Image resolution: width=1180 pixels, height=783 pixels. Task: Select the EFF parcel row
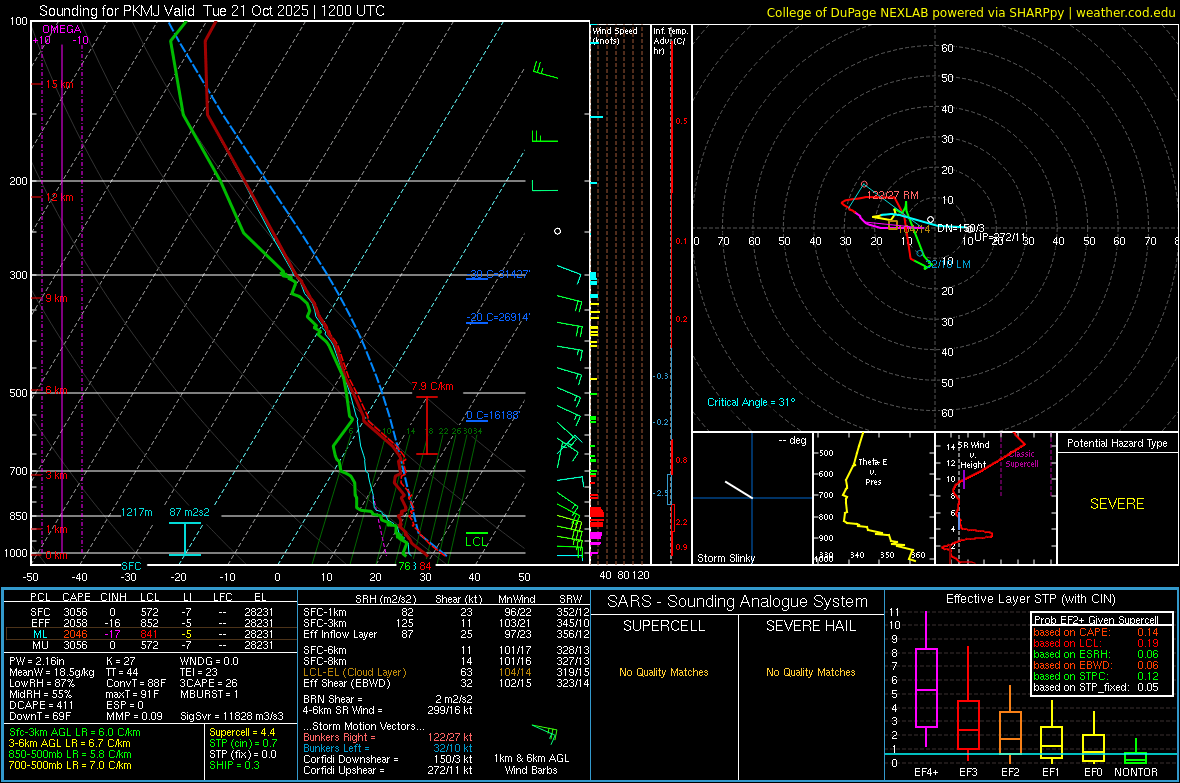click(151, 623)
